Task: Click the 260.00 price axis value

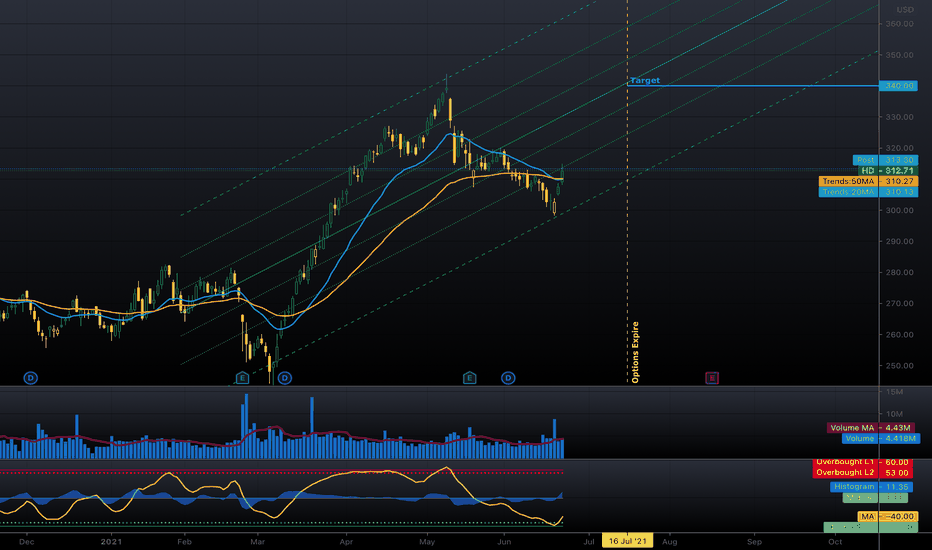Action: 899,335
